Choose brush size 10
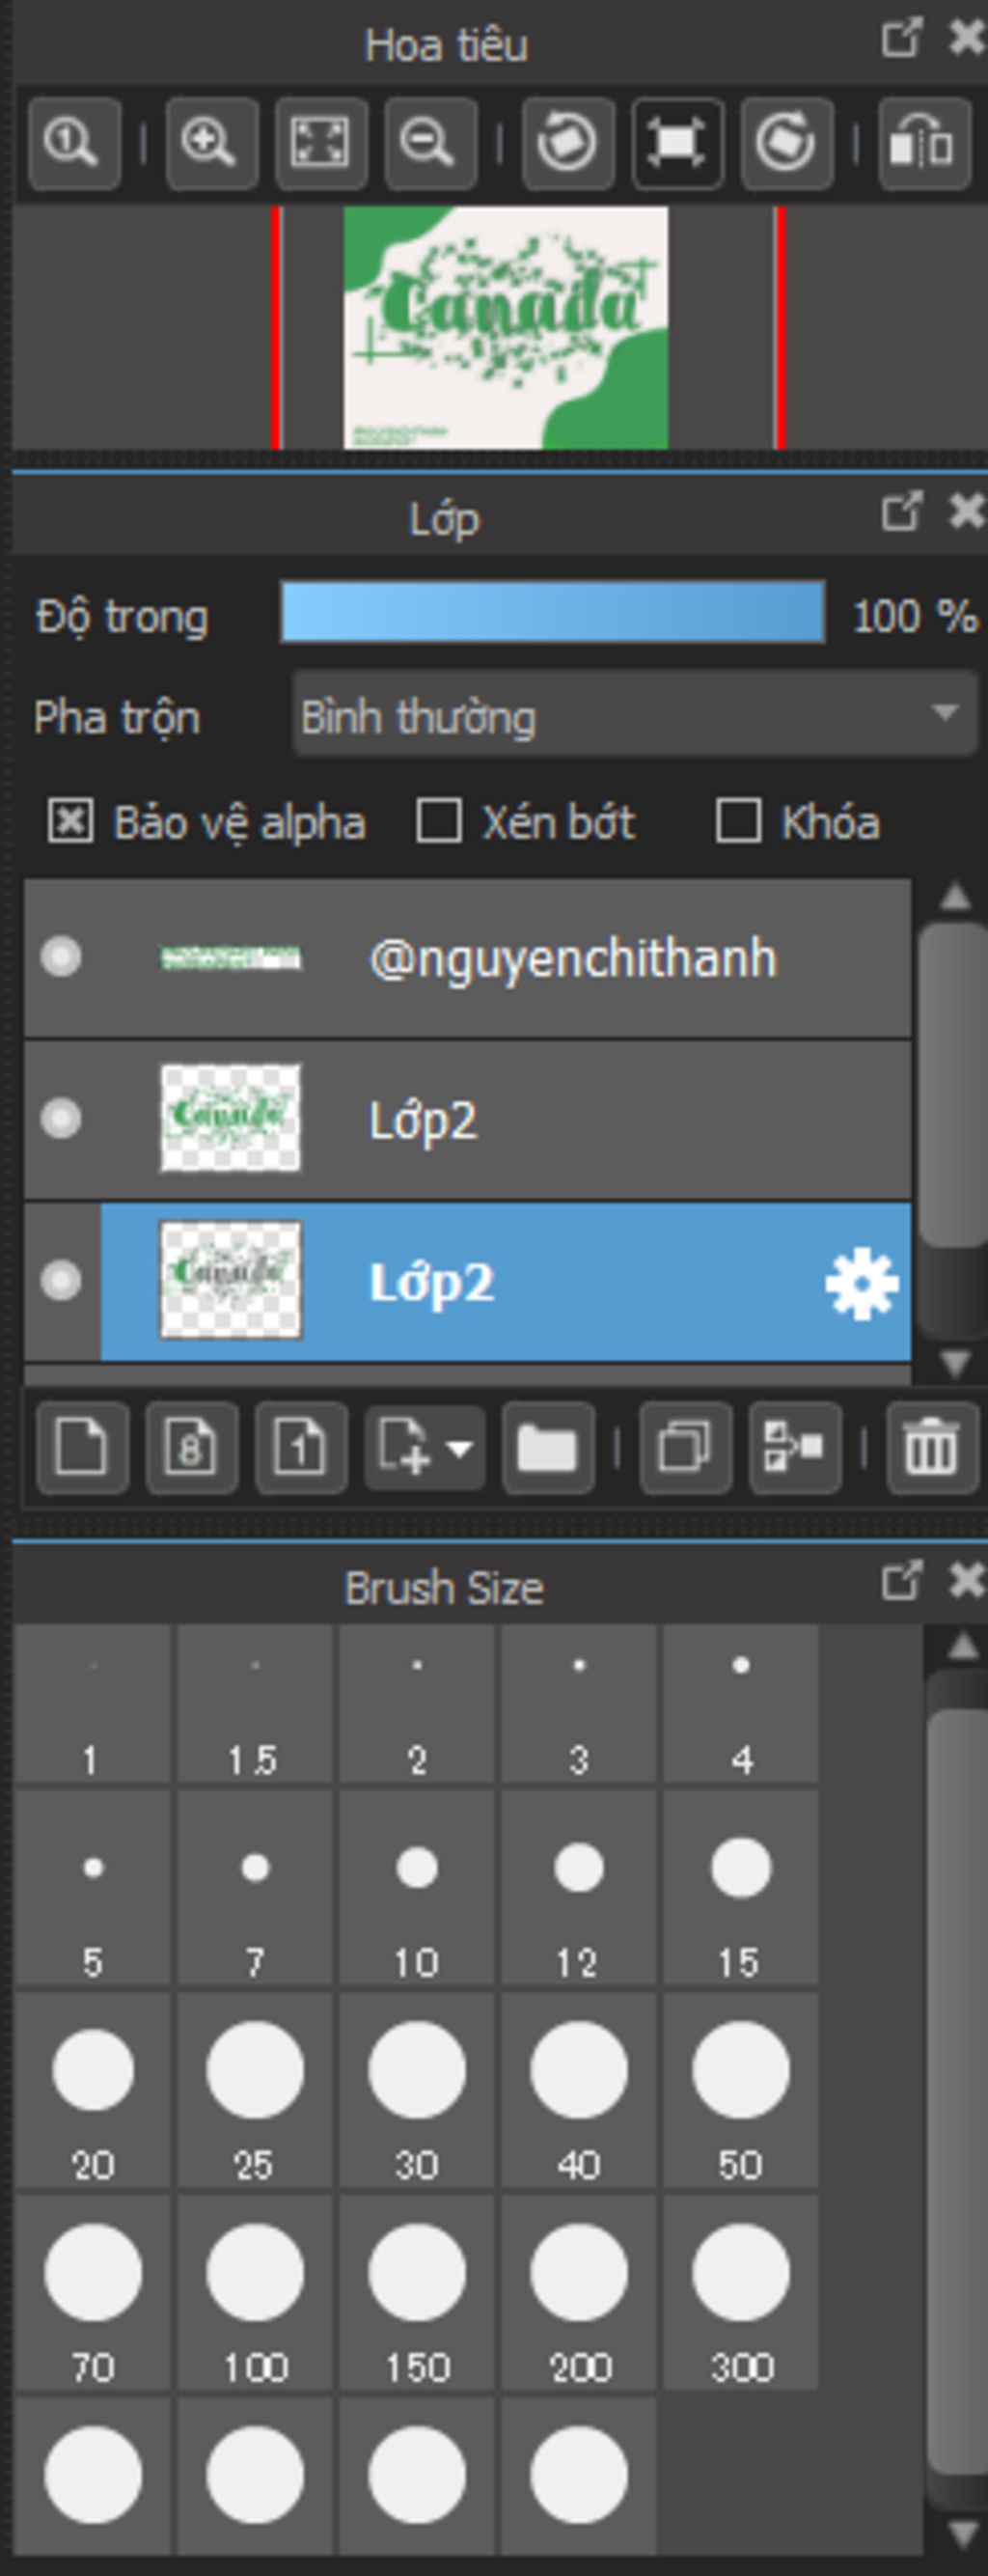The height and width of the screenshot is (2576, 988). pyautogui.click(x=416, y=1886)
